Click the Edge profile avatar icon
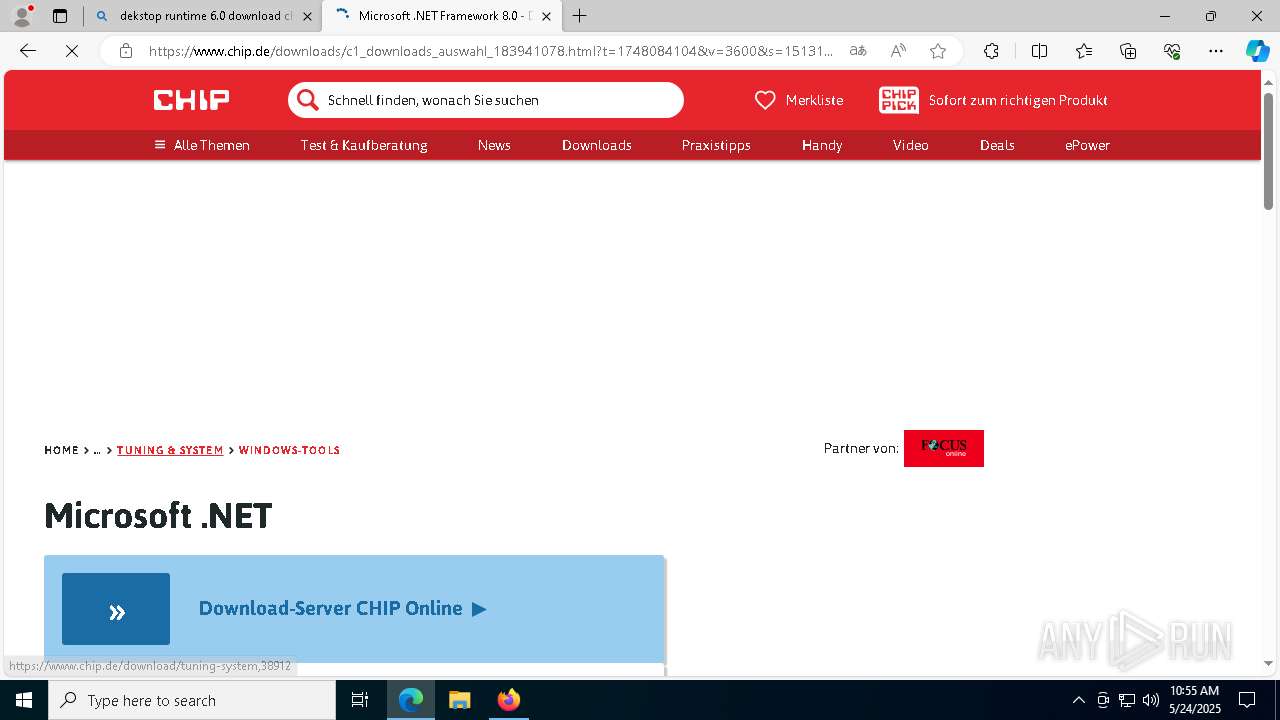The width and height of the screenshot is (1280, 720). (22, 16)
